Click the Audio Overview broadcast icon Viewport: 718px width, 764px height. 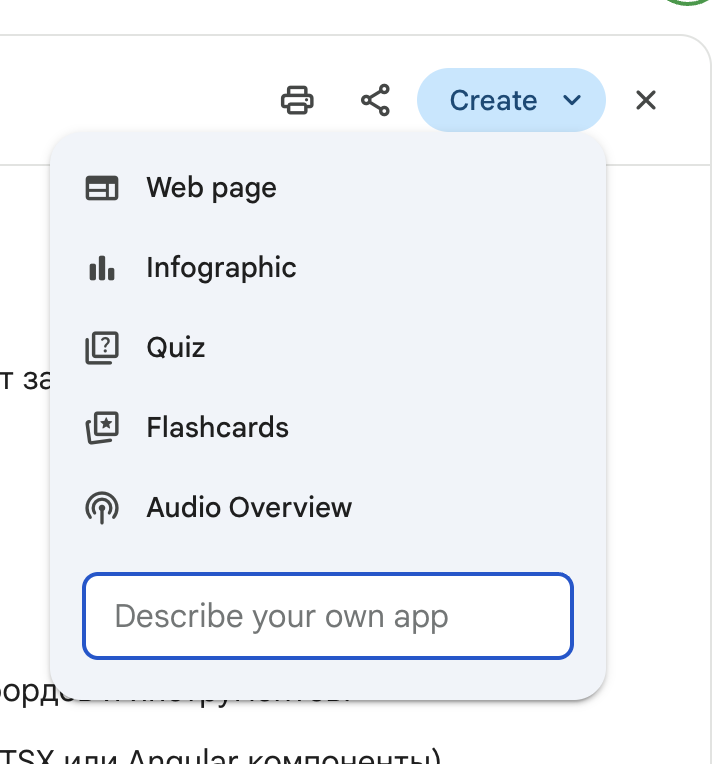point(102,508)
